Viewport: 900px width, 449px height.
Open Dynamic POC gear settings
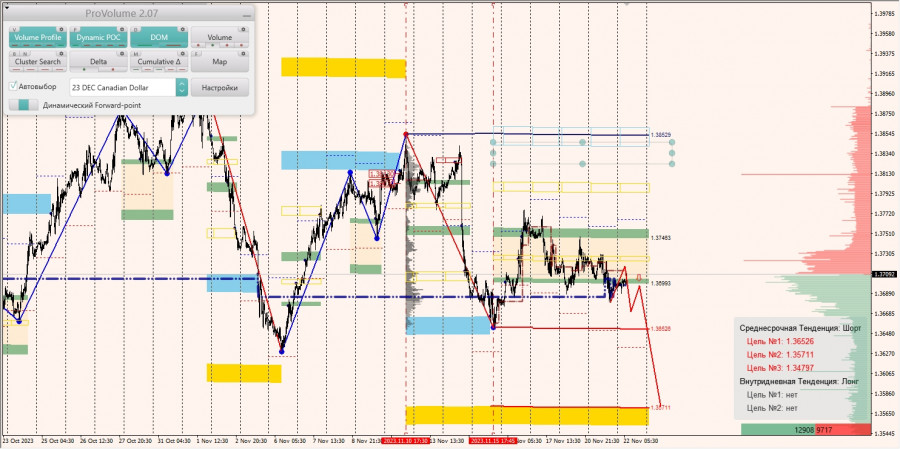pyautogui.click(x=122, y=29)
